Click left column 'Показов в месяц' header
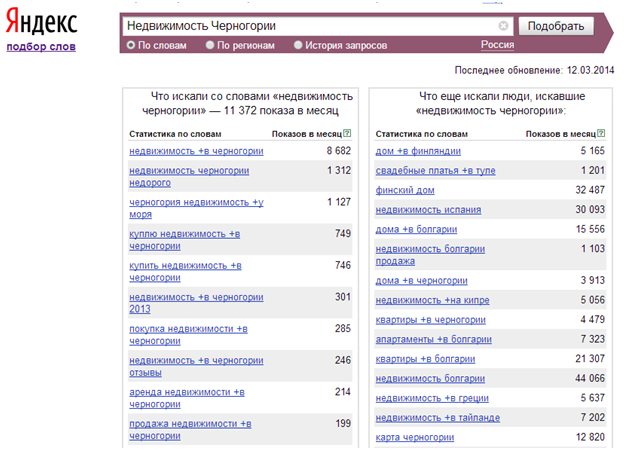Screen dimensions: 628x450 pos(307,134)
